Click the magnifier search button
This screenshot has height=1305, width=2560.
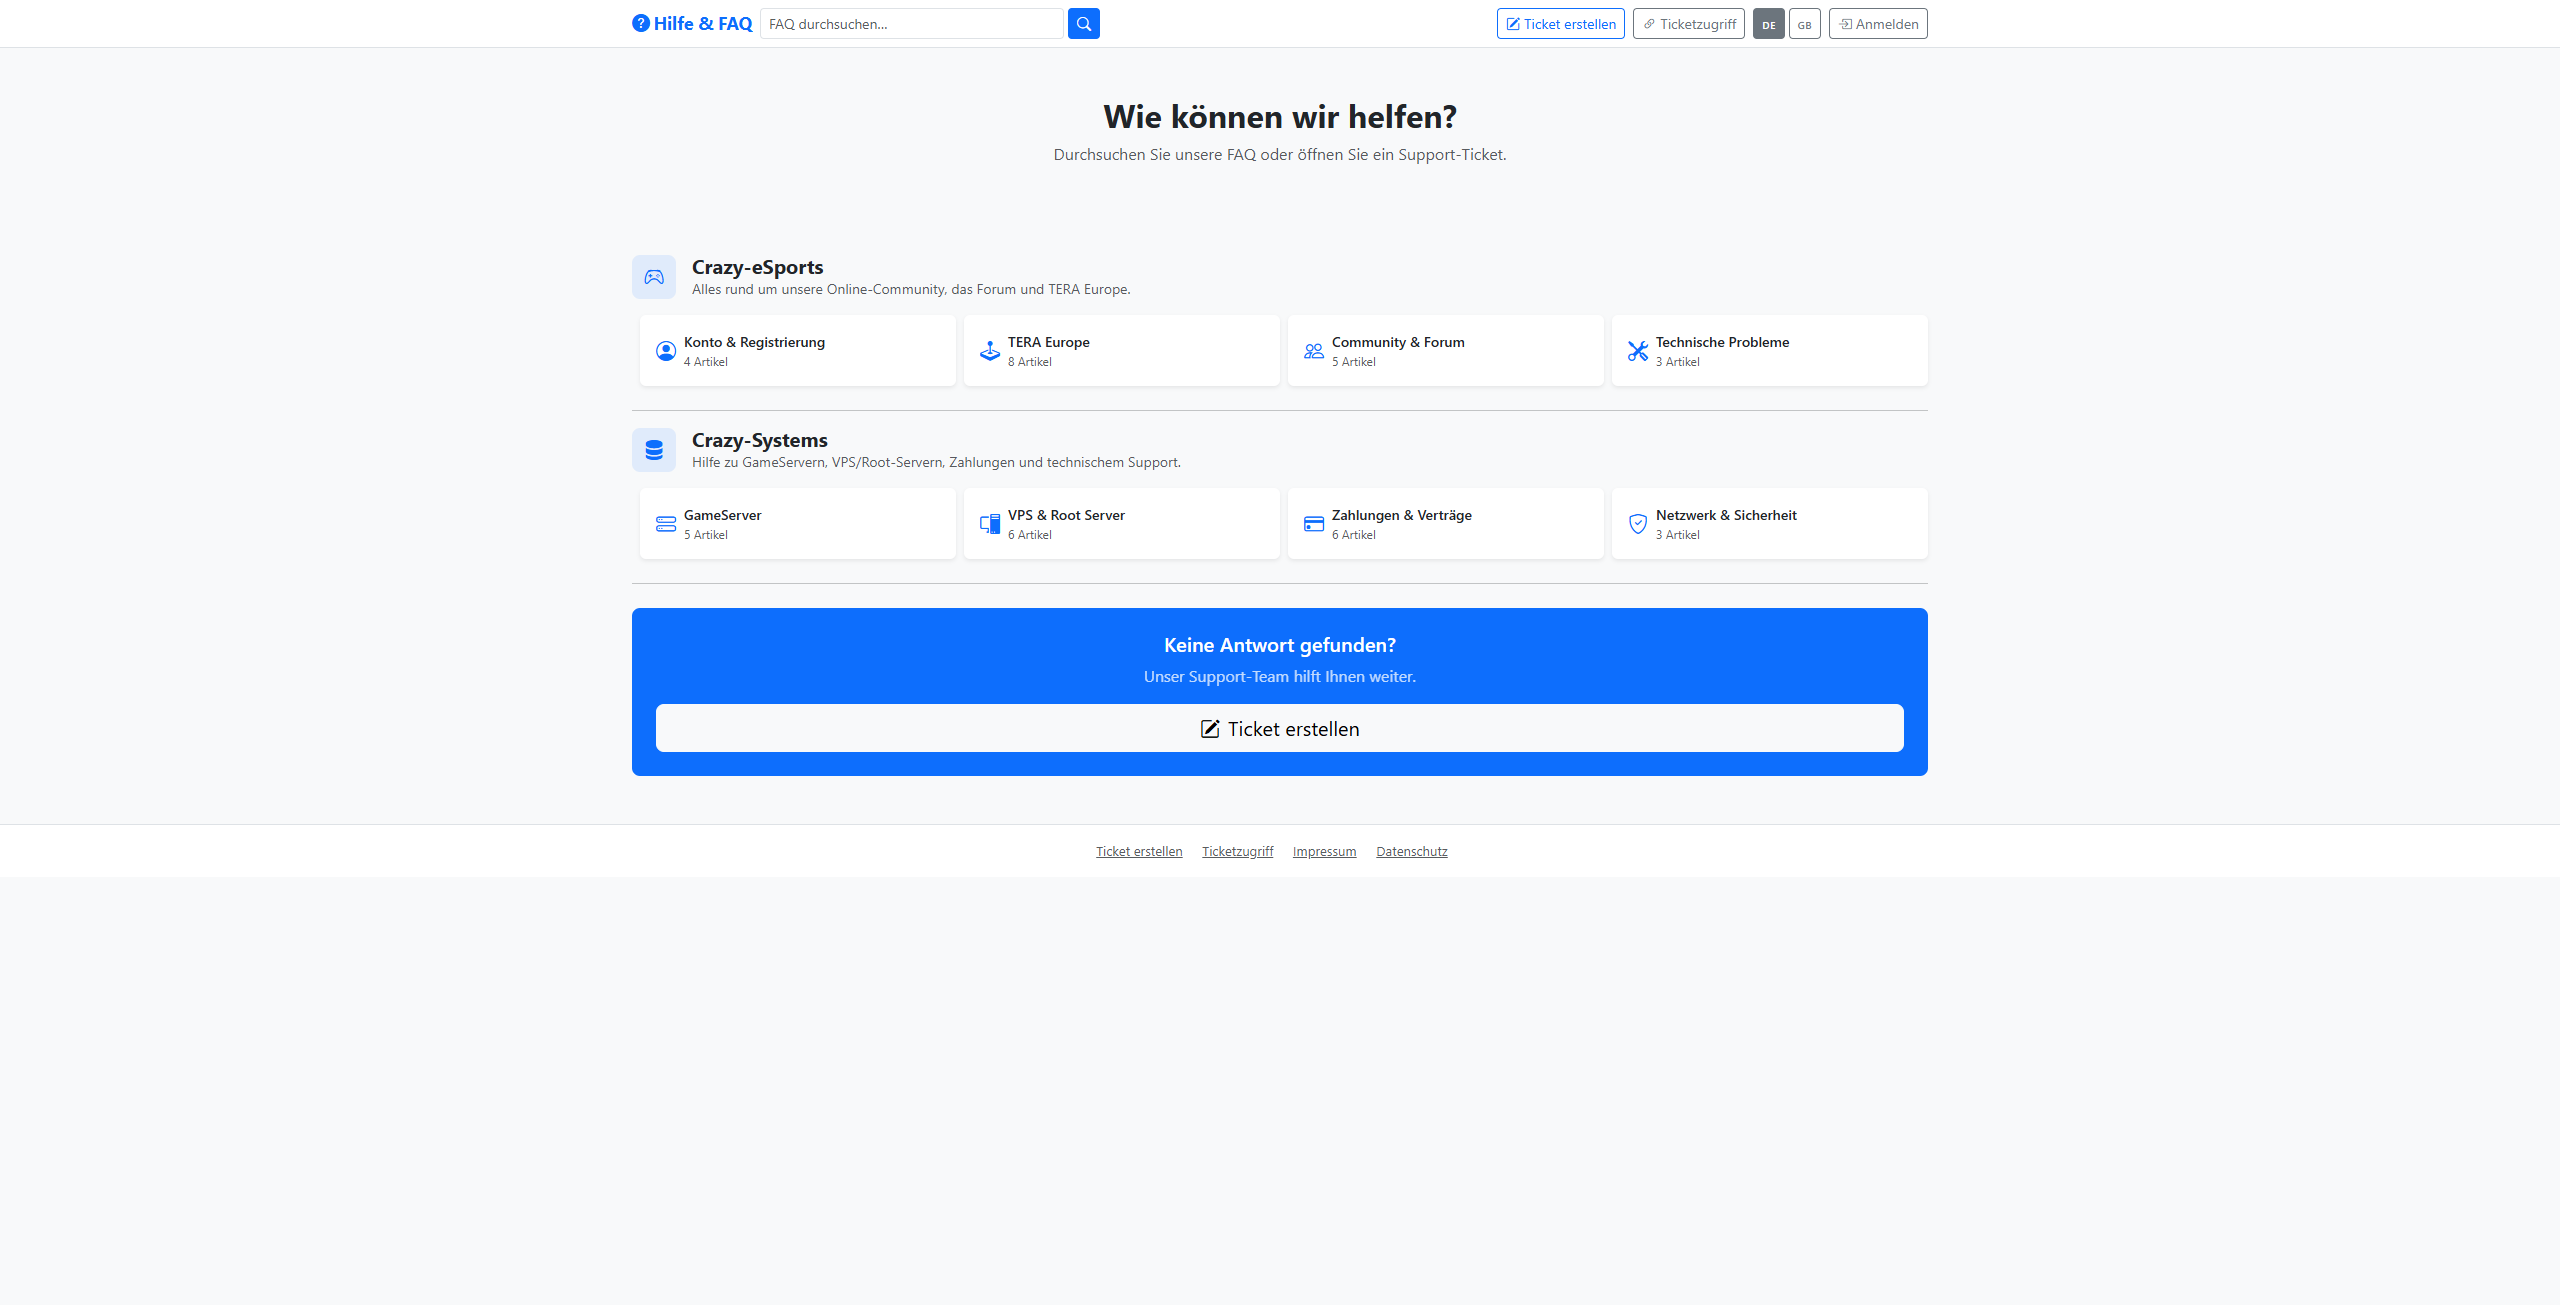click(1083, 24)
